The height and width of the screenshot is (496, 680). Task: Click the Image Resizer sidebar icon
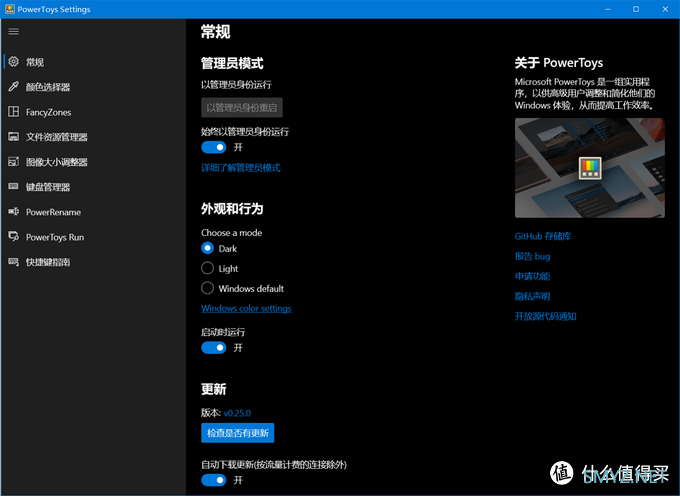coord(13,162)
